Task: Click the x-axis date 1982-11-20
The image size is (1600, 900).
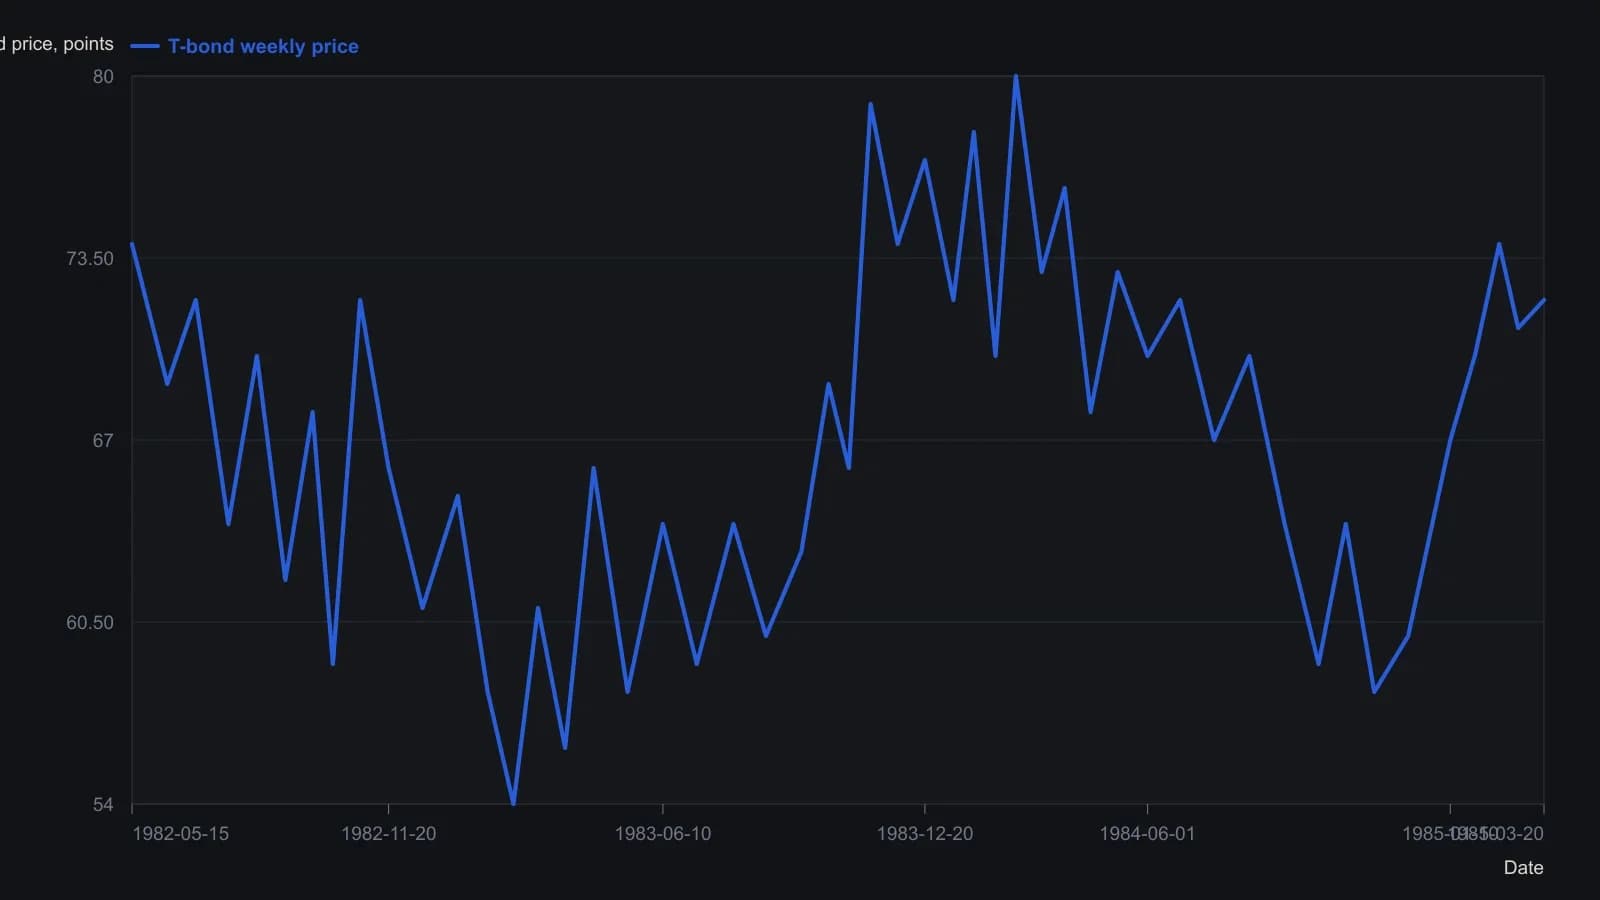Action: 388,834
